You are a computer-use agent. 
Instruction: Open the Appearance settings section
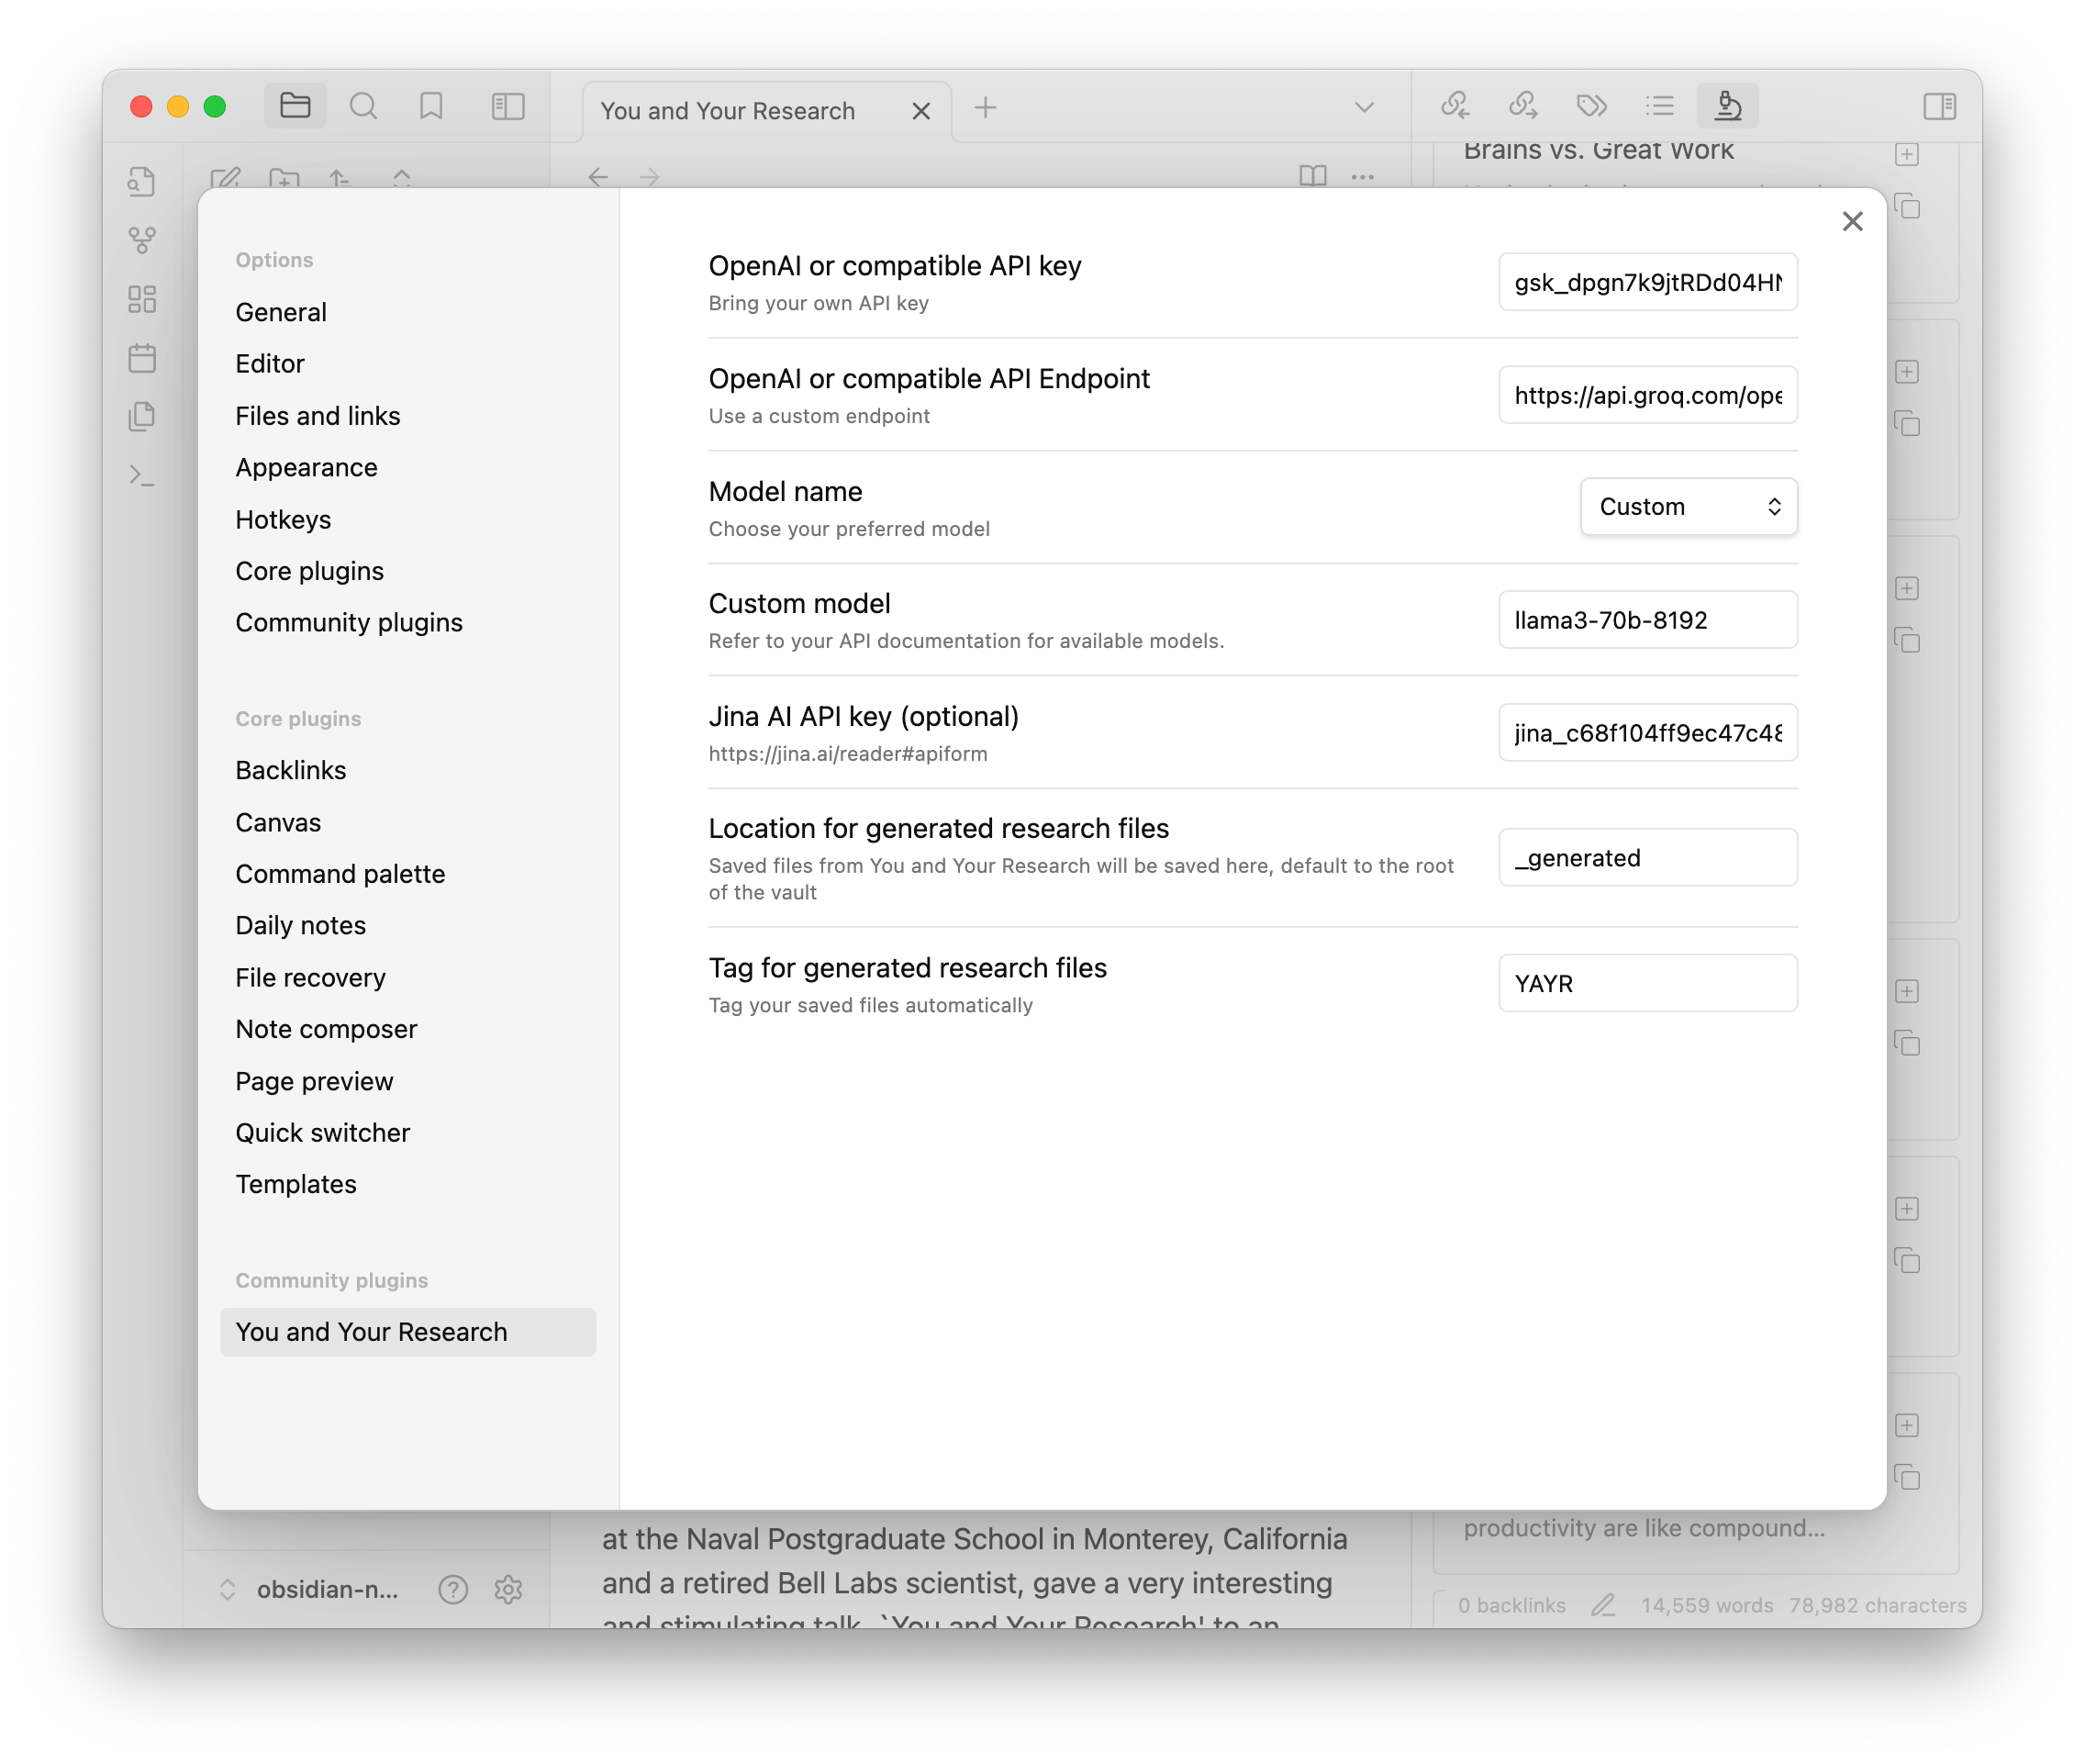pyautogui.click(x=306, y=468)
